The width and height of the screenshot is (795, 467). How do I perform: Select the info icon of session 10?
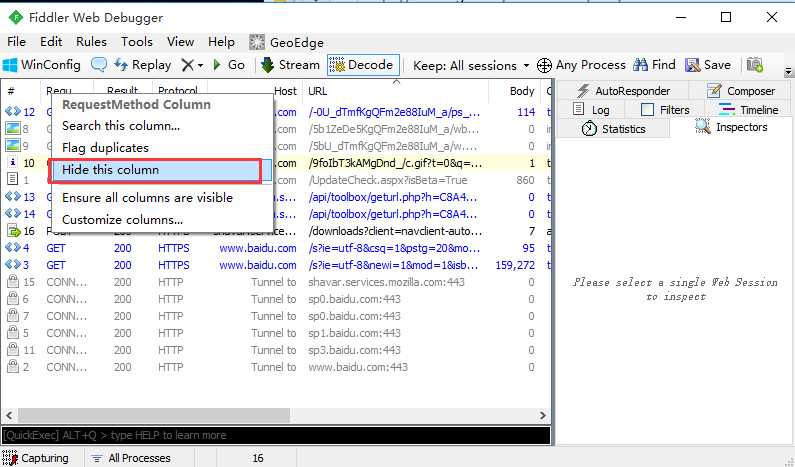(x=13, y=163)
